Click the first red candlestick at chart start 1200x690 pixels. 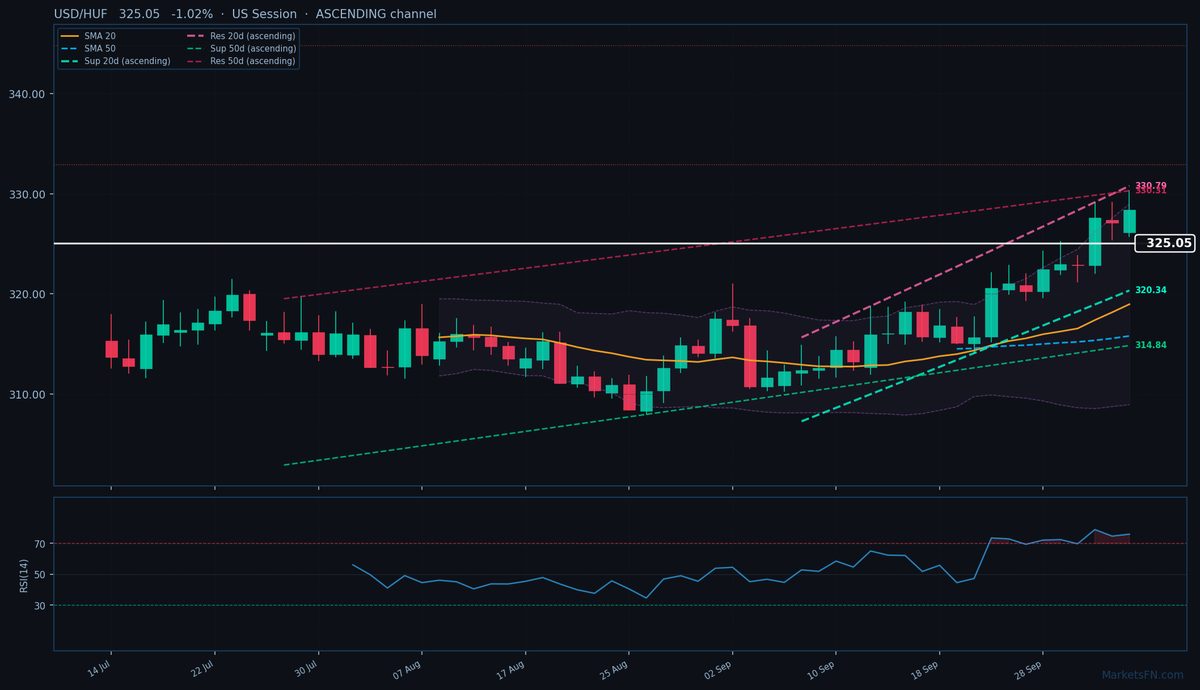pos(111,349)
